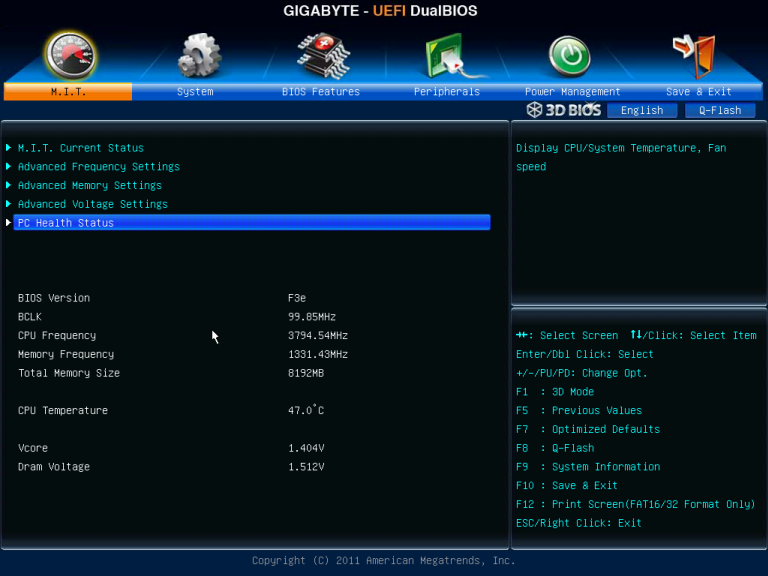Click the F1 : 3D Mode help line
This screenshot has width=768, height=576.
pyautogui.click(x=555, y=392)
